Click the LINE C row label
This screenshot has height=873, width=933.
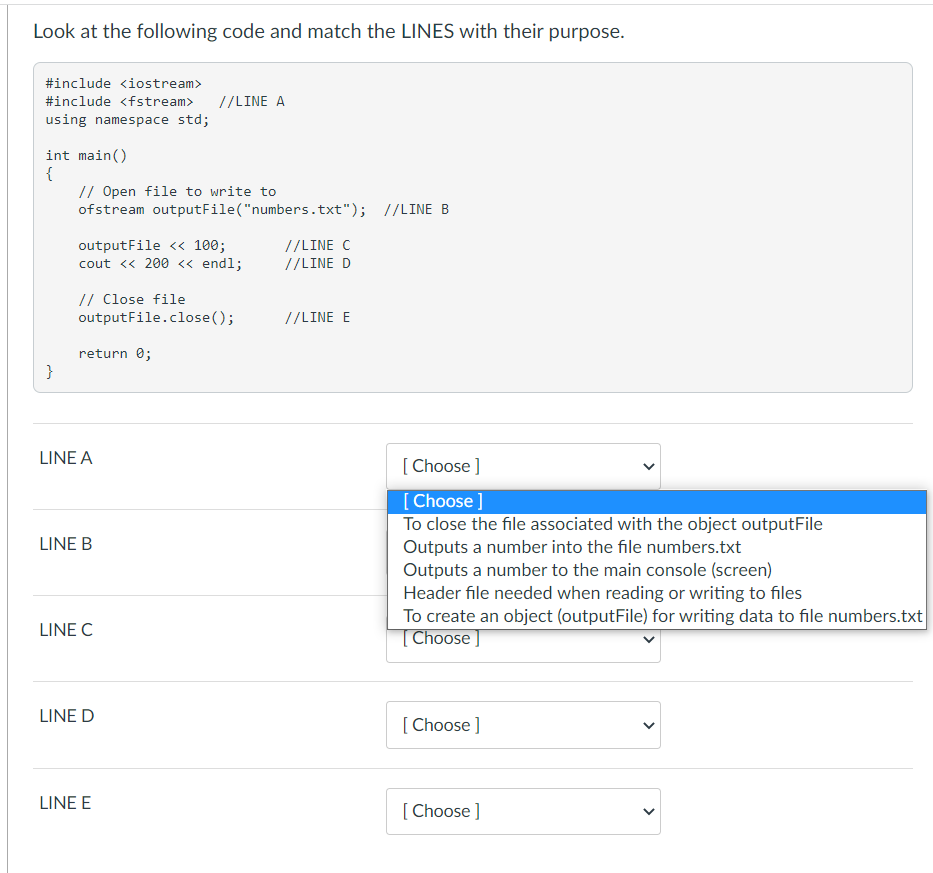click(x=64, y=630)
